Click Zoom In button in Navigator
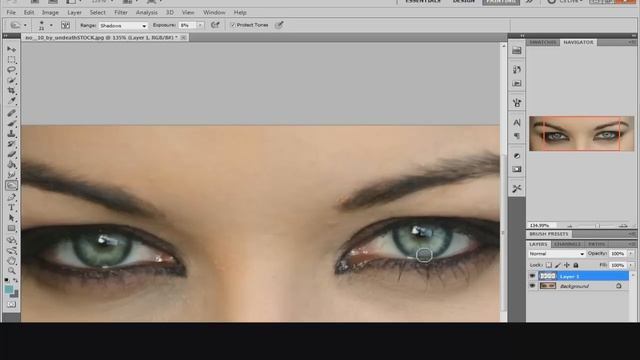 [623, 226]
